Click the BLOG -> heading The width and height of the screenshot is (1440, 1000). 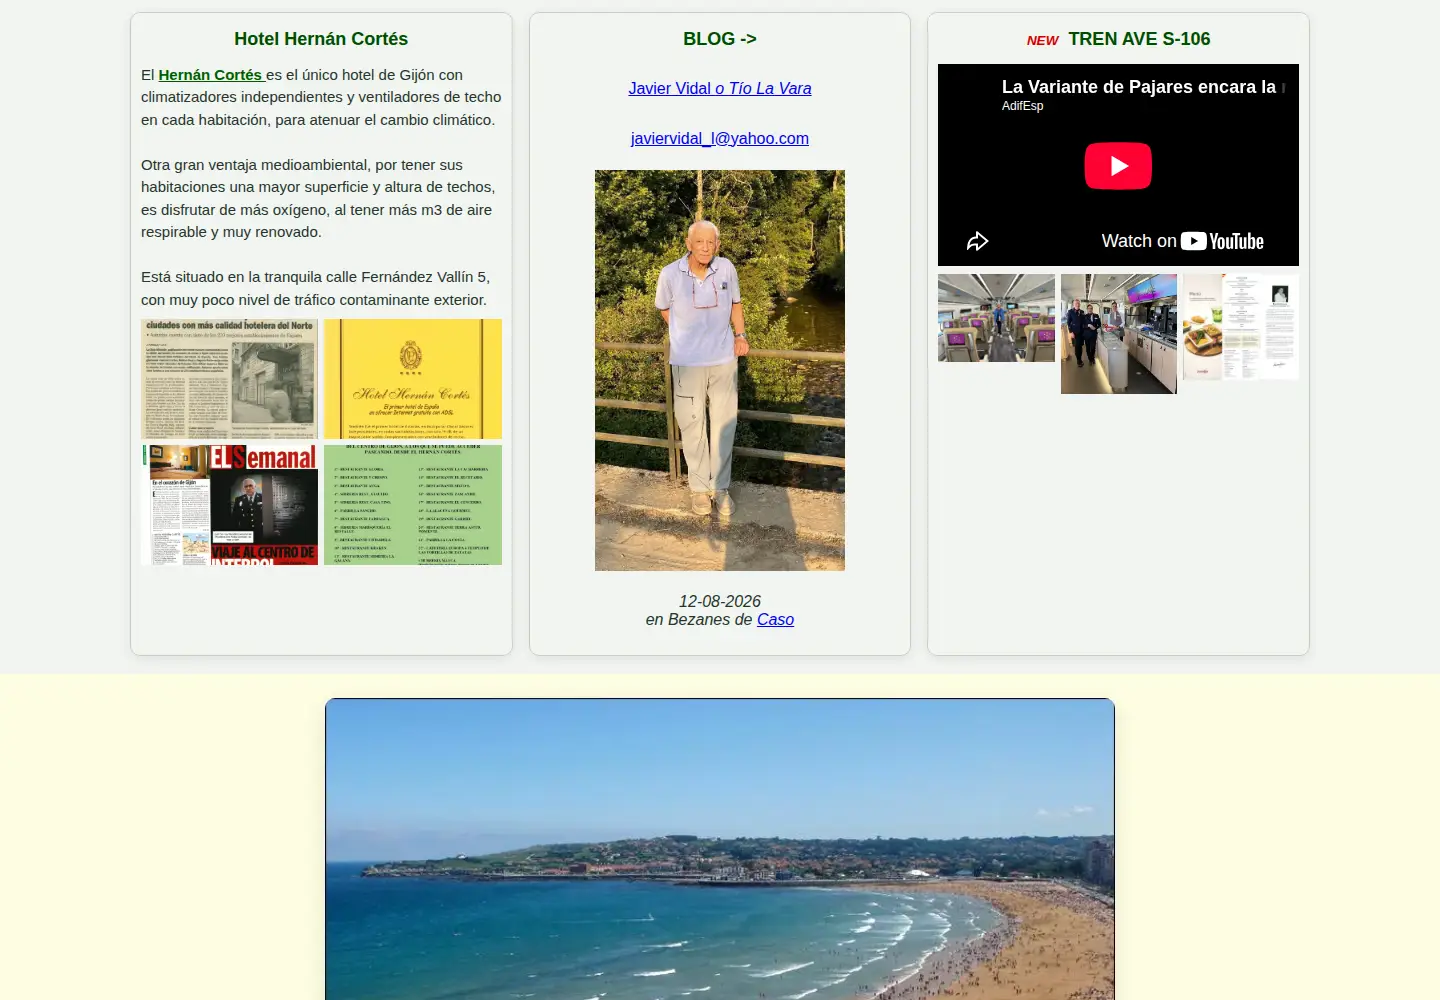720,39
